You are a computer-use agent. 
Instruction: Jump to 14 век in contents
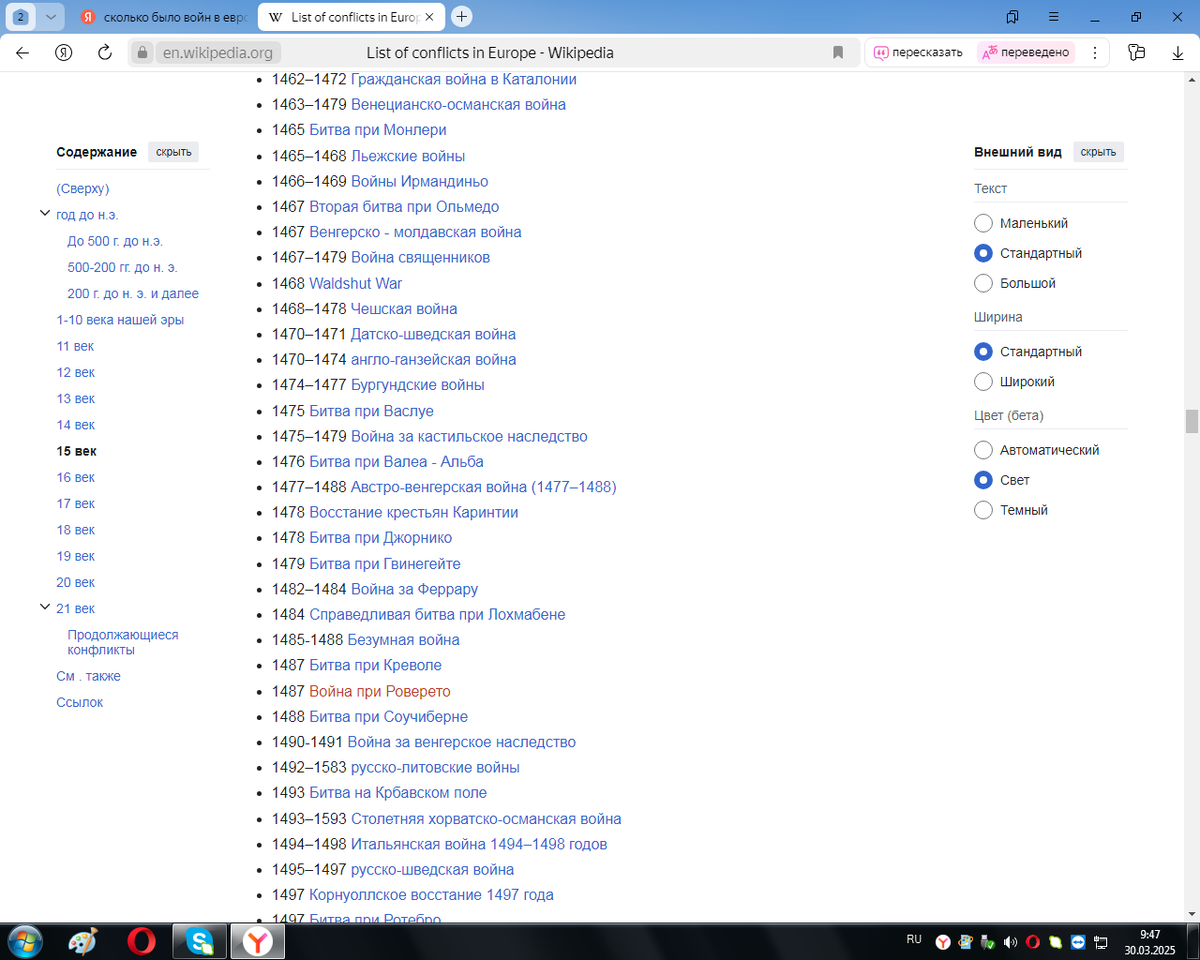tap(76, 425)
